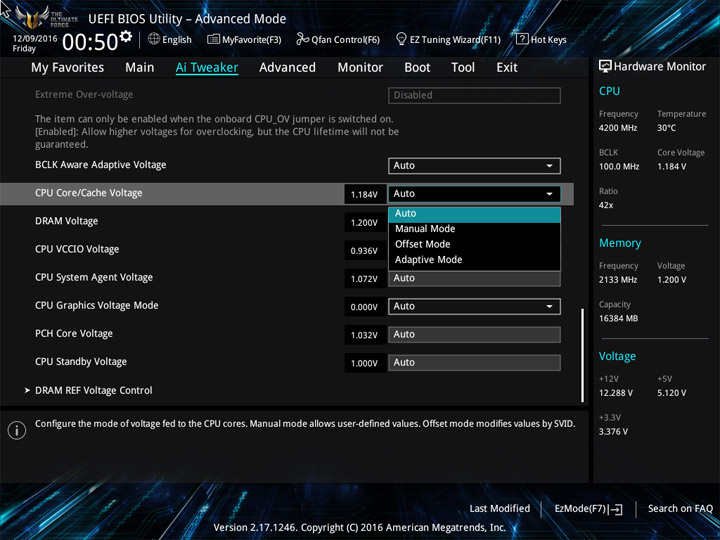
Task: Click memory capacity 16384 MB value
Action: (x=618, y=319)
